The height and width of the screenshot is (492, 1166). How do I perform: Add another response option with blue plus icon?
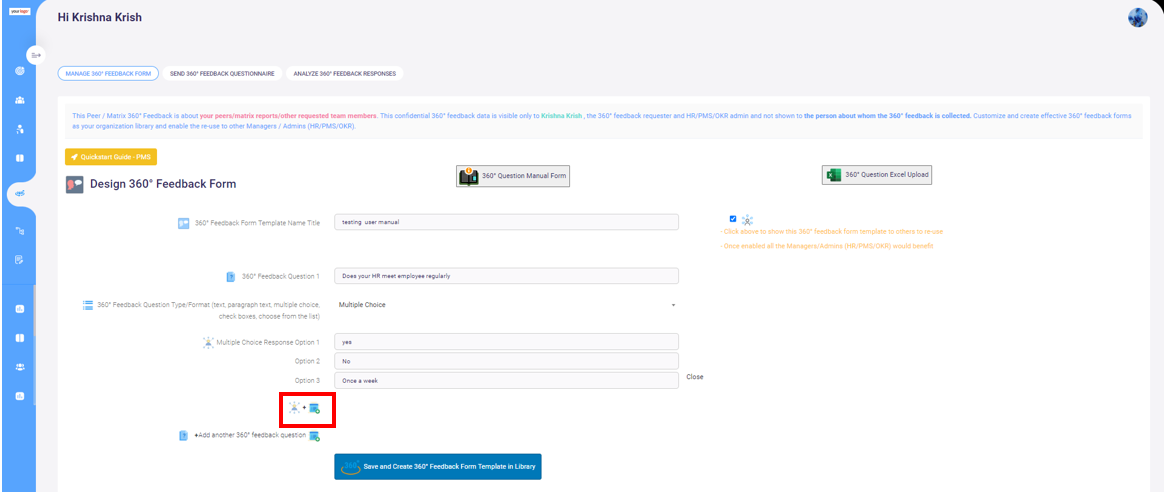(x=315, y=408)
